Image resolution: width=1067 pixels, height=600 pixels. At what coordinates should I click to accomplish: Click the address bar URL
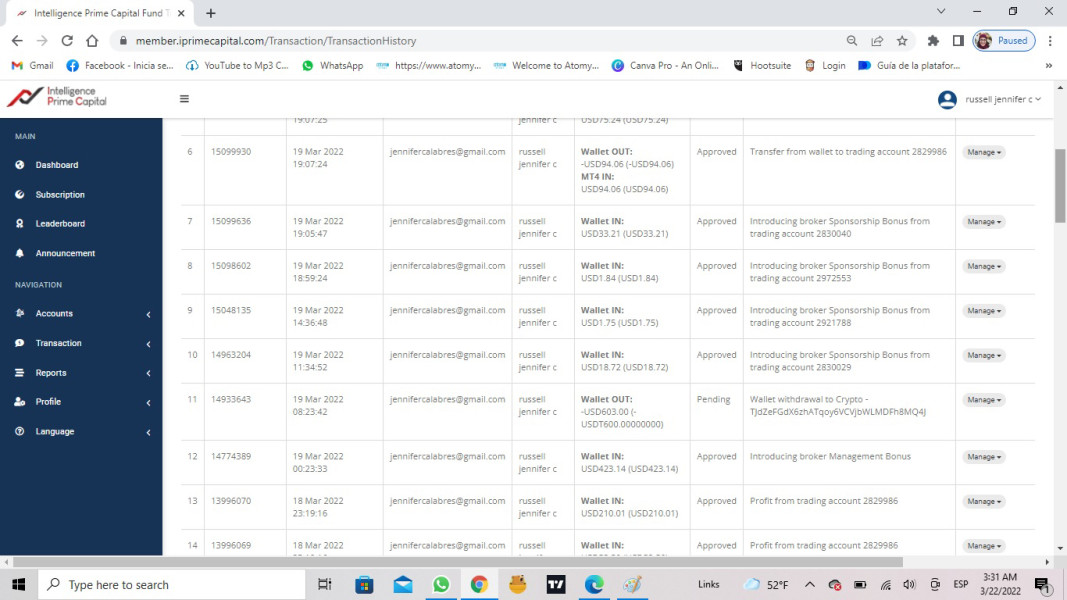click(276, 41)
